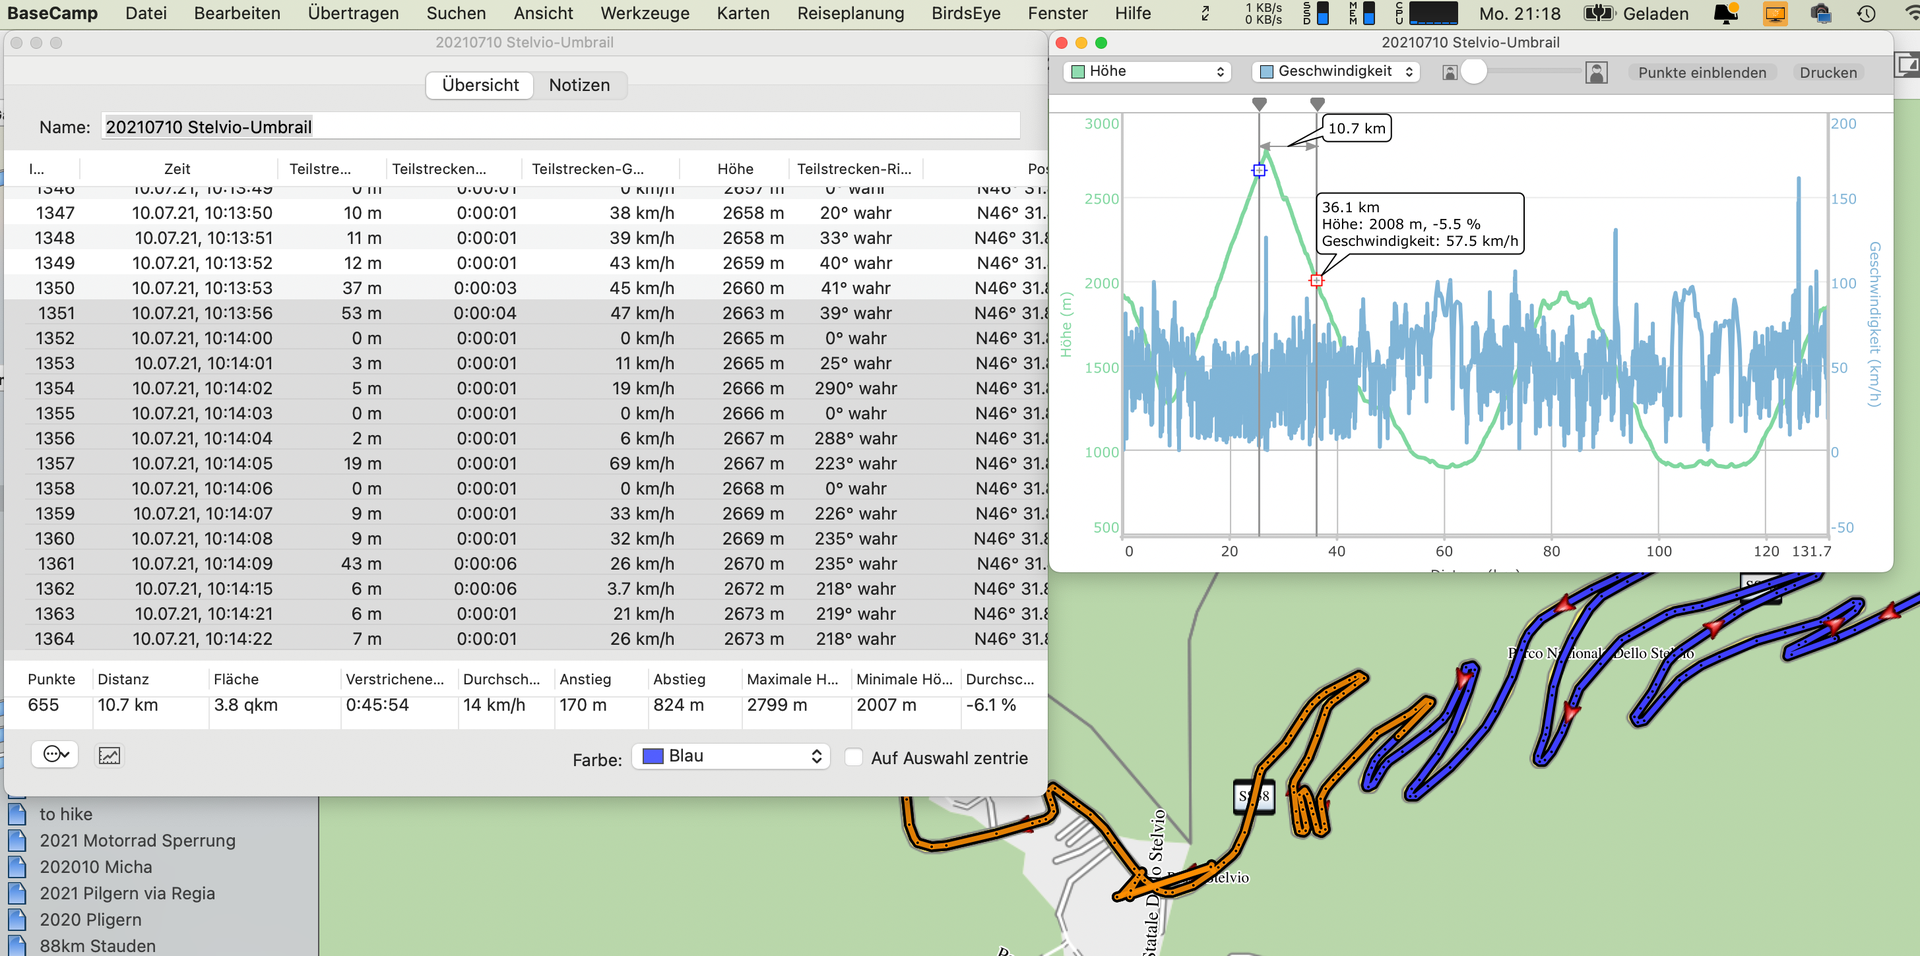The image size is (1920, 956).
Task: Open the Reiseplanung menu
Action: pos(850,14)
